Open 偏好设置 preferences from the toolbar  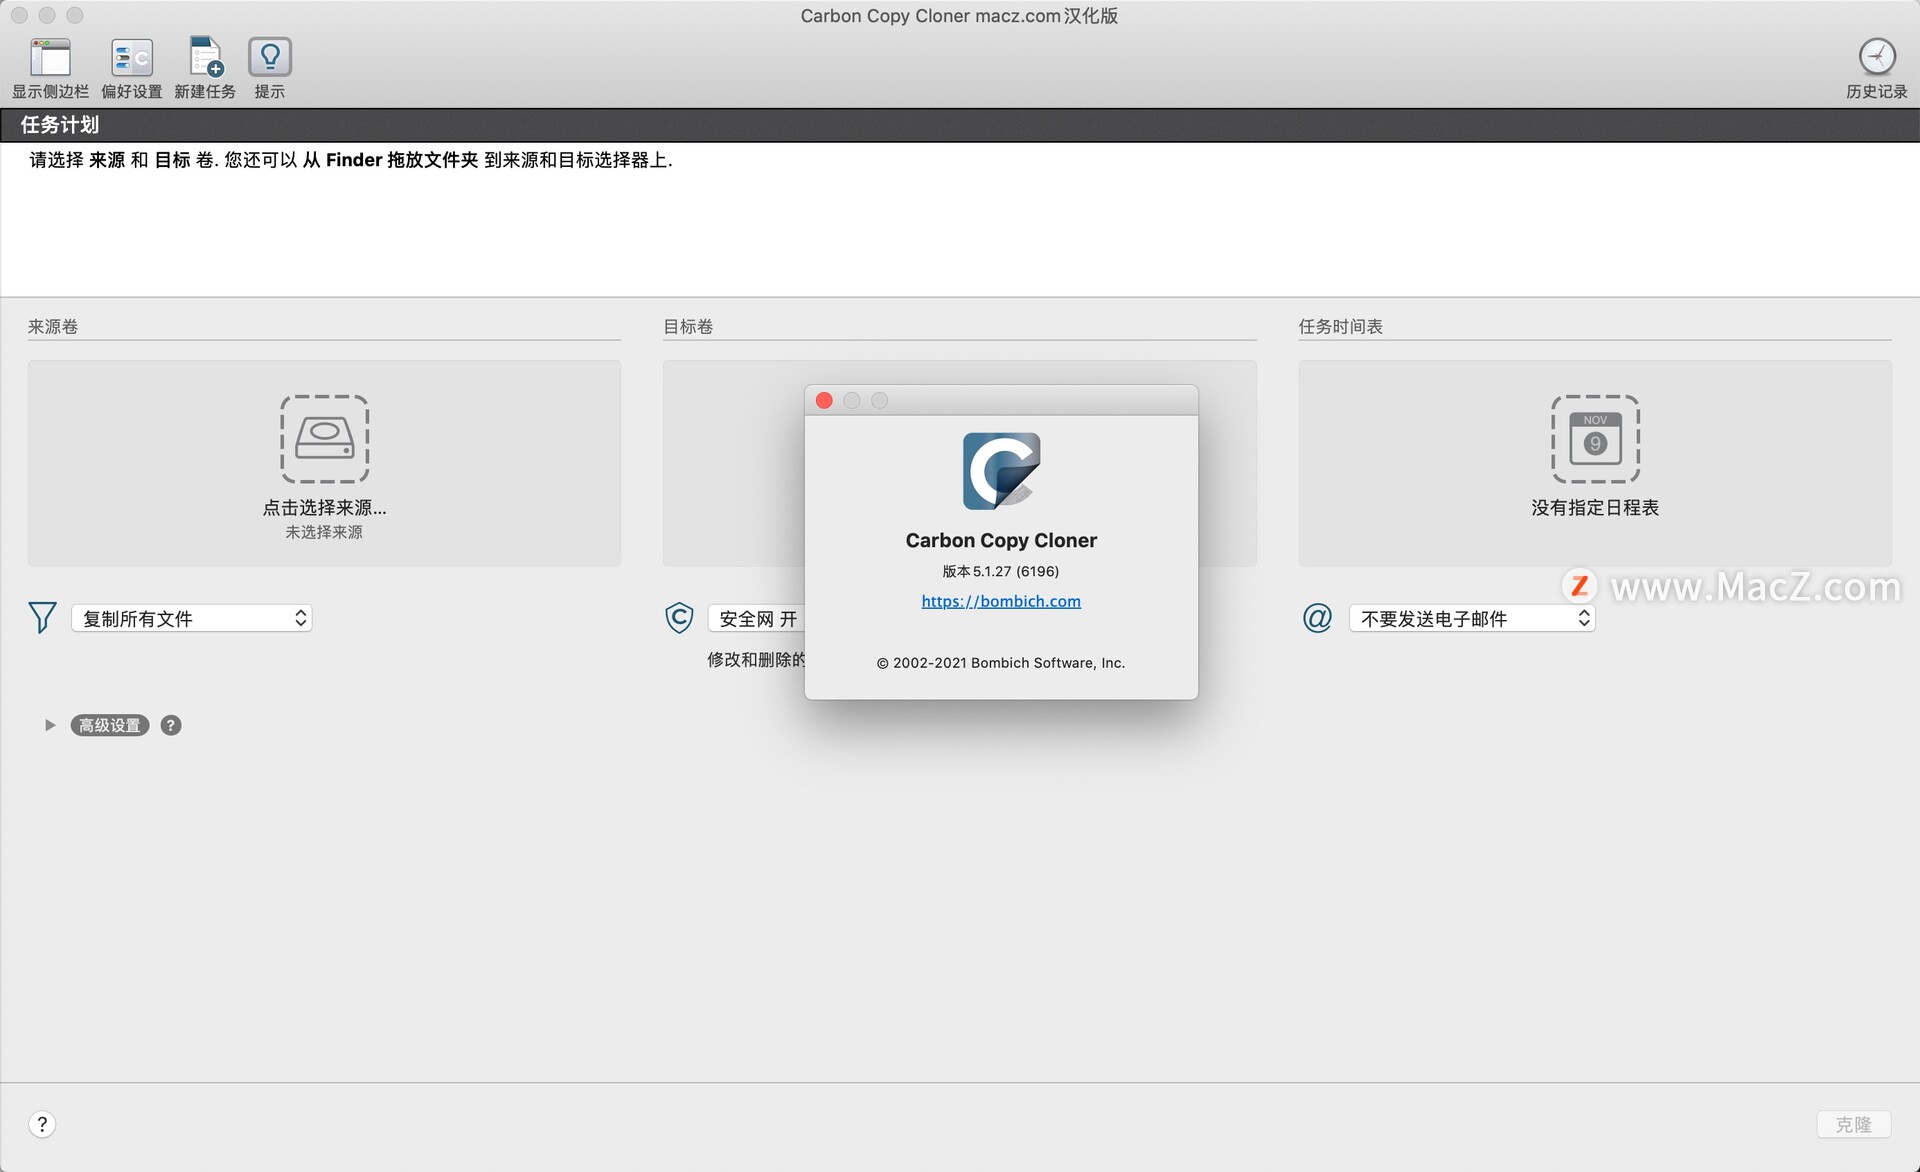tap(131, 58)
